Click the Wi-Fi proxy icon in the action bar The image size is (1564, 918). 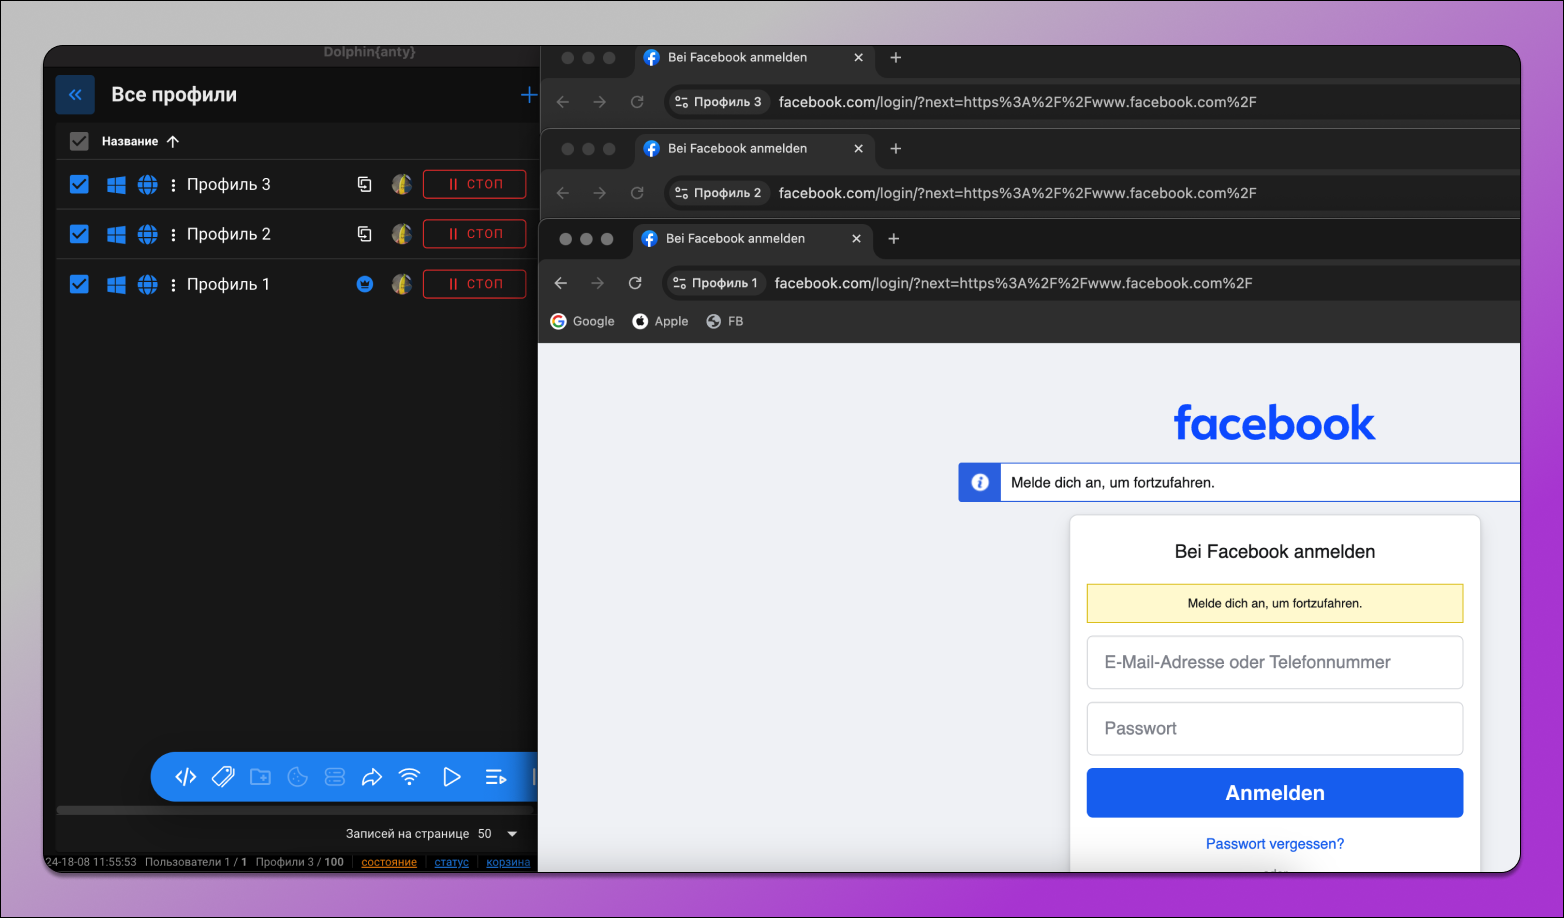(x=409, y=777)
